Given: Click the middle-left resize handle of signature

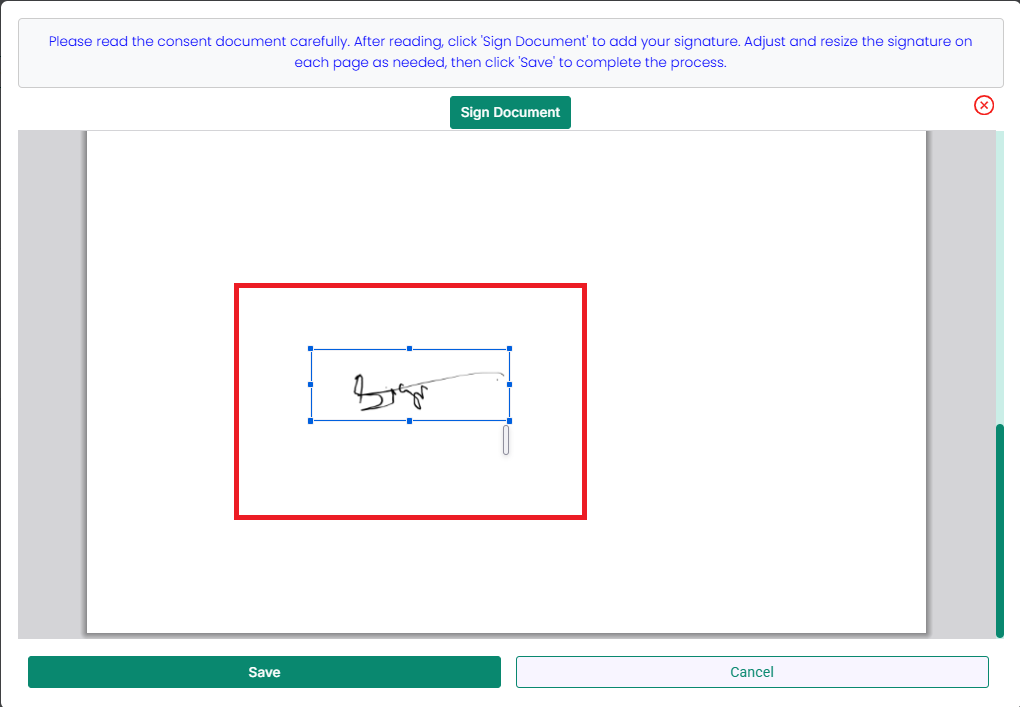Looking at the screenshot, I should 311,384.
